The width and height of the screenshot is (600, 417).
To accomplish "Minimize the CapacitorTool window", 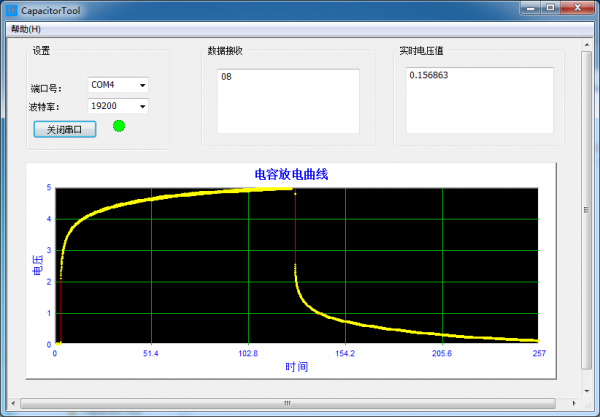I will [530, 8].
